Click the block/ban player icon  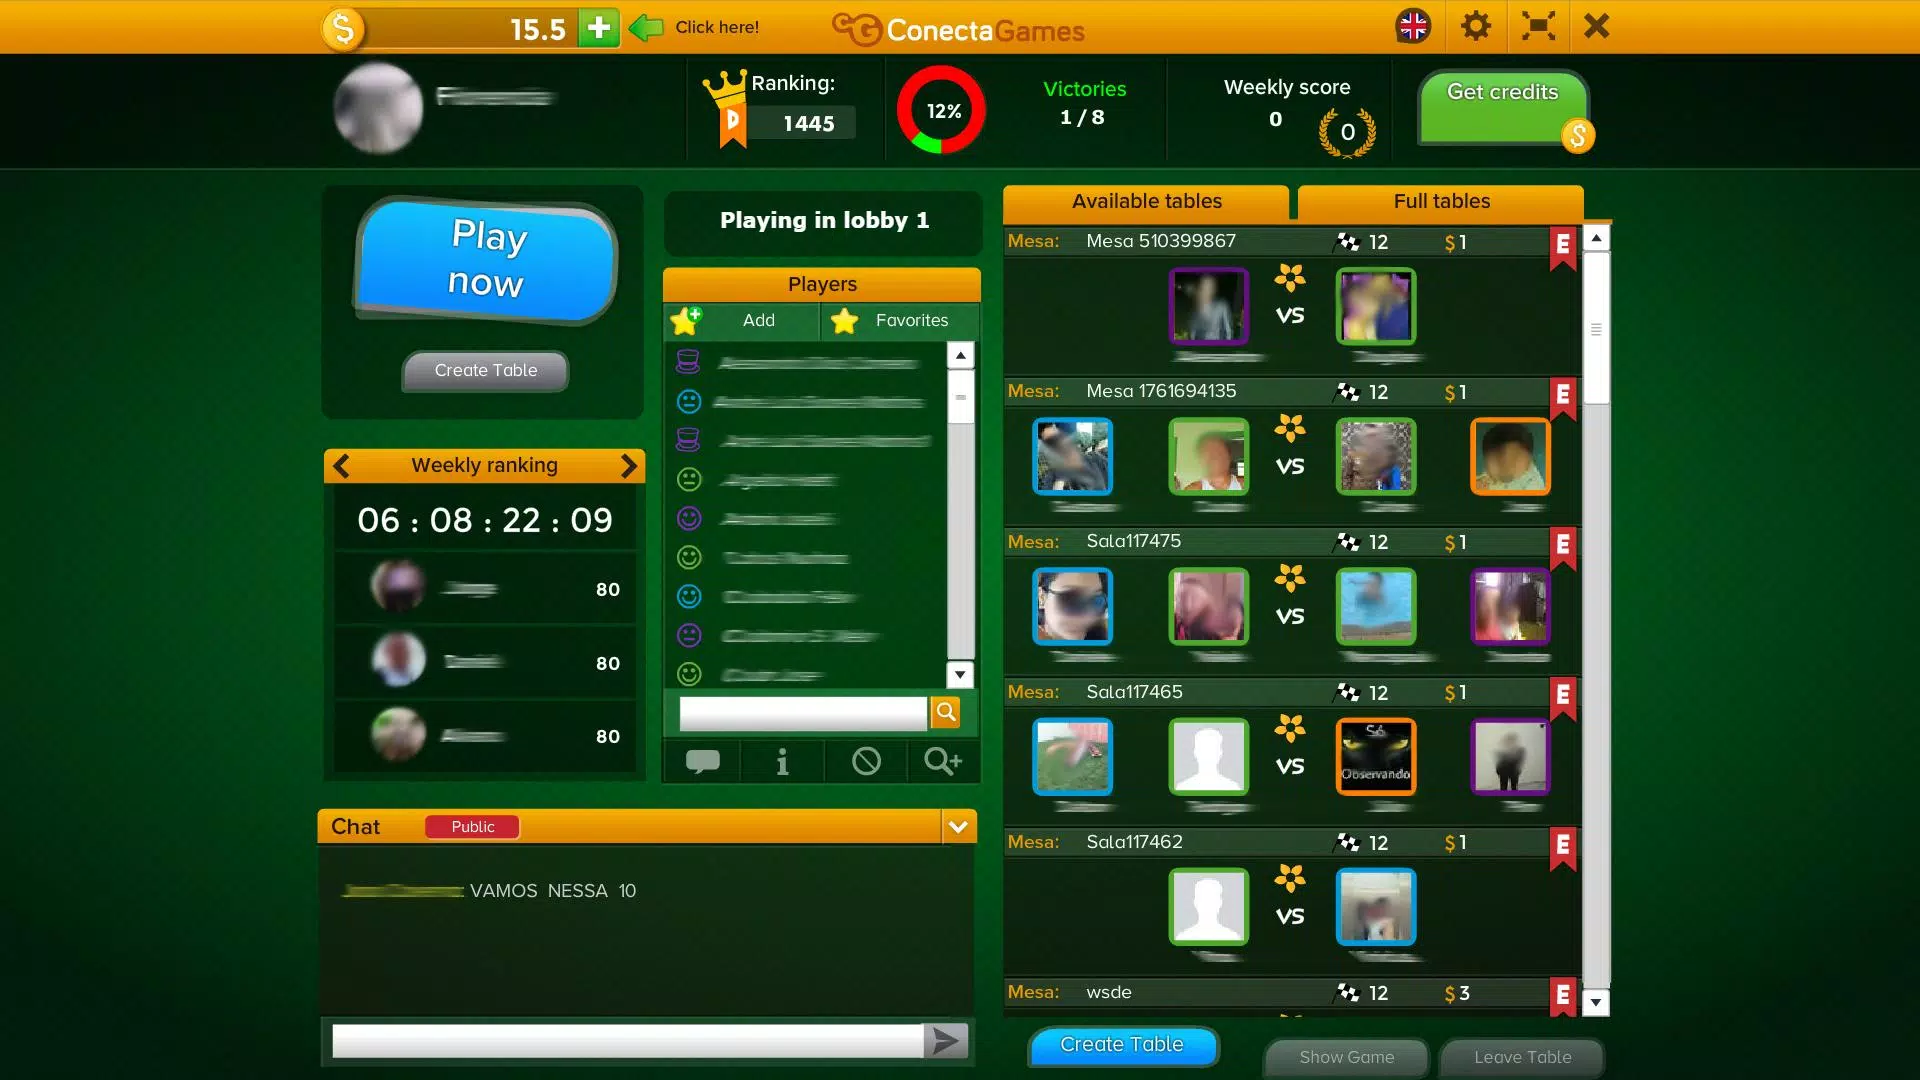click(864, 761)
